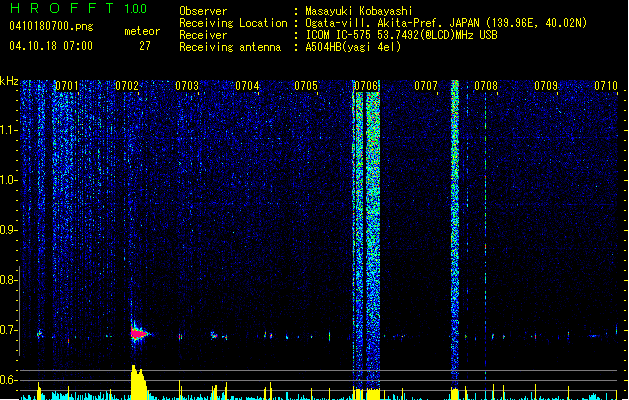This screenshot has width=629, height=400.
Task: Click the 0708 time marker
Action: click(x=486, y=86)
